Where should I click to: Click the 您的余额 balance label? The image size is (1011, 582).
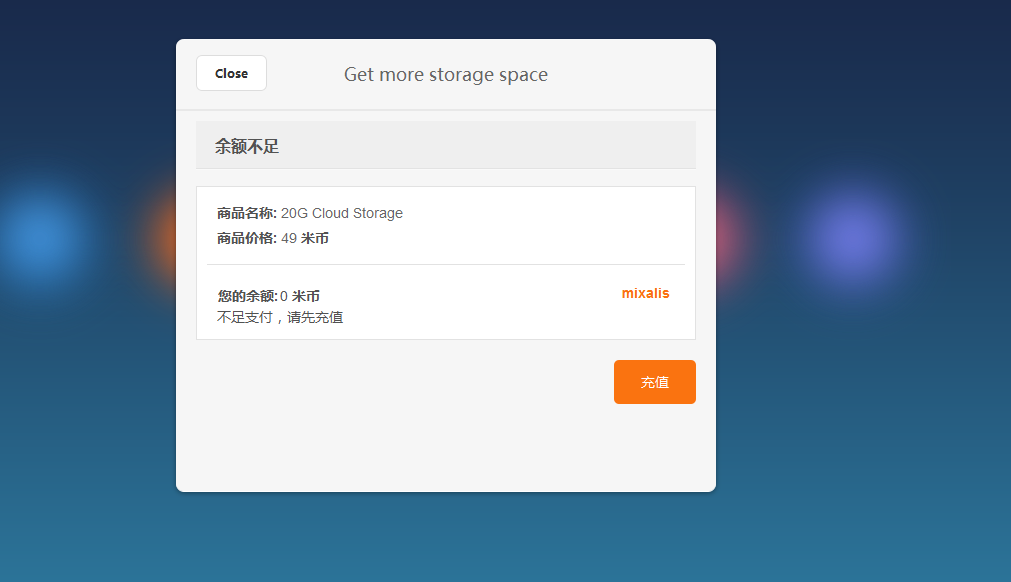point(247,296)
